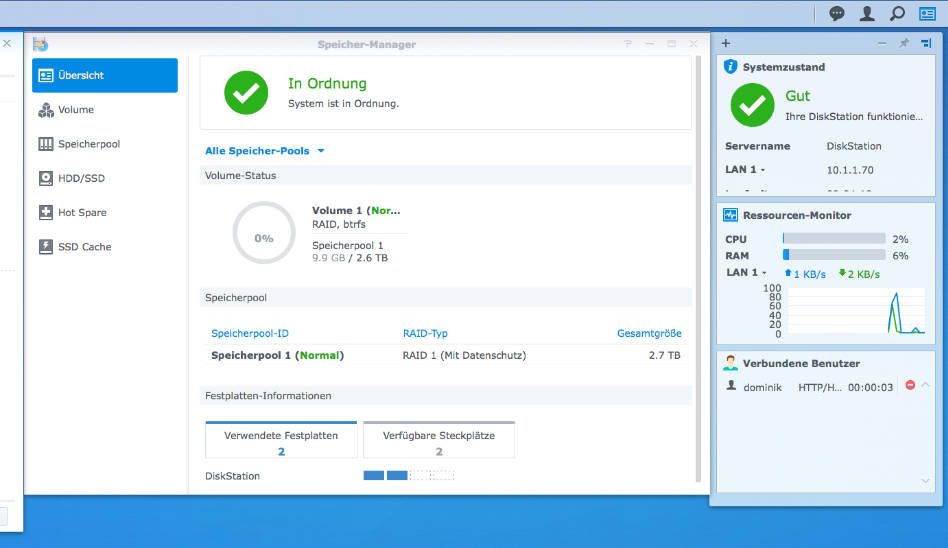Open the Hot Spare section in the sidebar
Screen dimensions: 948x548
[105, 212]
